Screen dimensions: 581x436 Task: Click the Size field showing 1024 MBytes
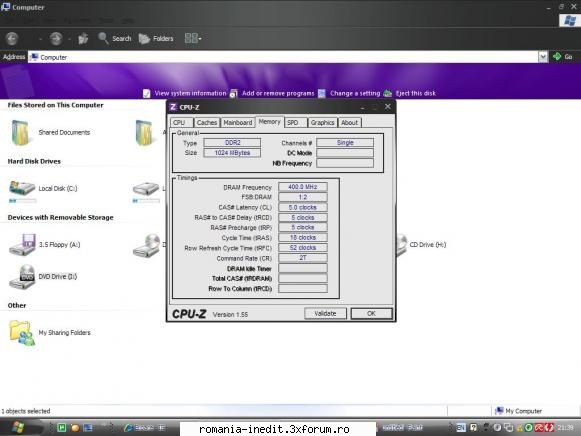click(x=232, y=153)
